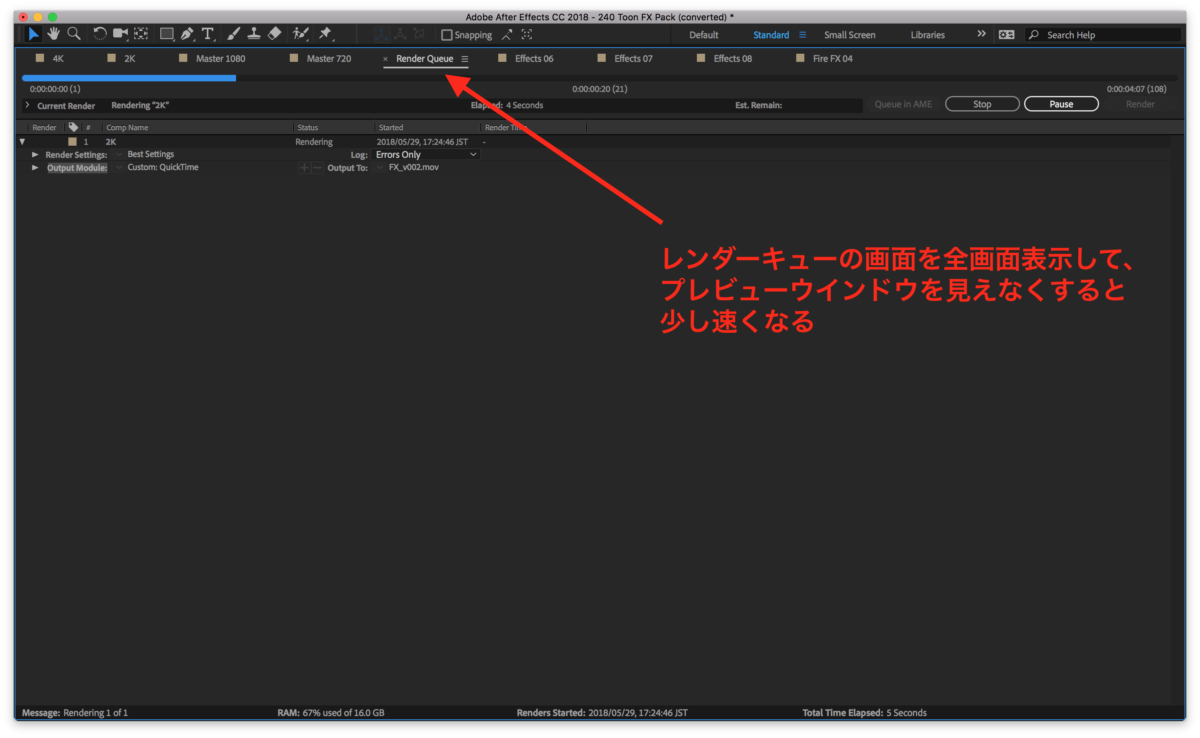Select the Brush tool

point(233,34)
